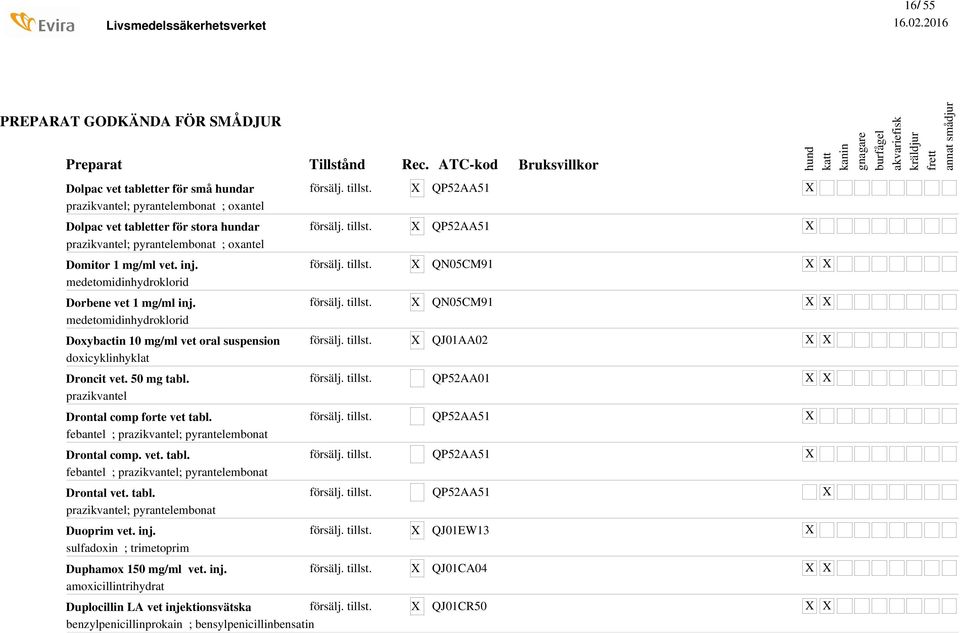Check the Rec. box for Droncit vet.
Image resolution: width=960 pixels, height=633 pixels.
coord(416,378)
